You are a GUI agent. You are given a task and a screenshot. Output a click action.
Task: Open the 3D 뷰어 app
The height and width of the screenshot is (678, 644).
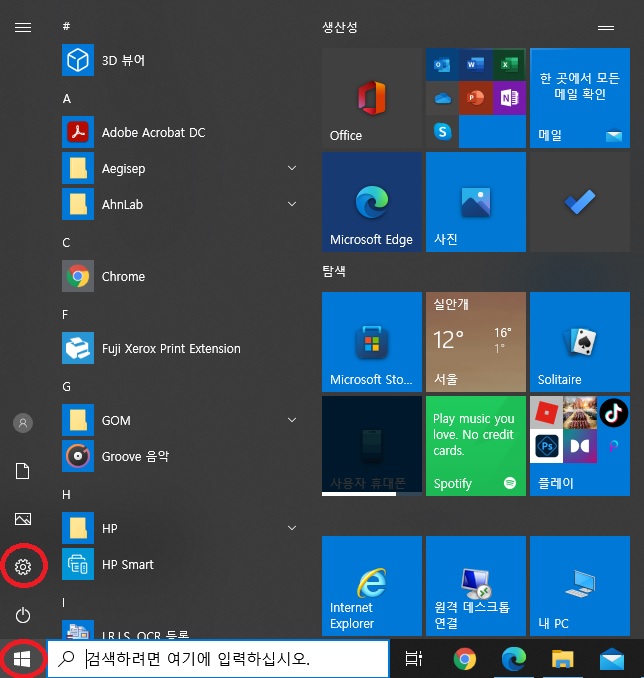179,60
